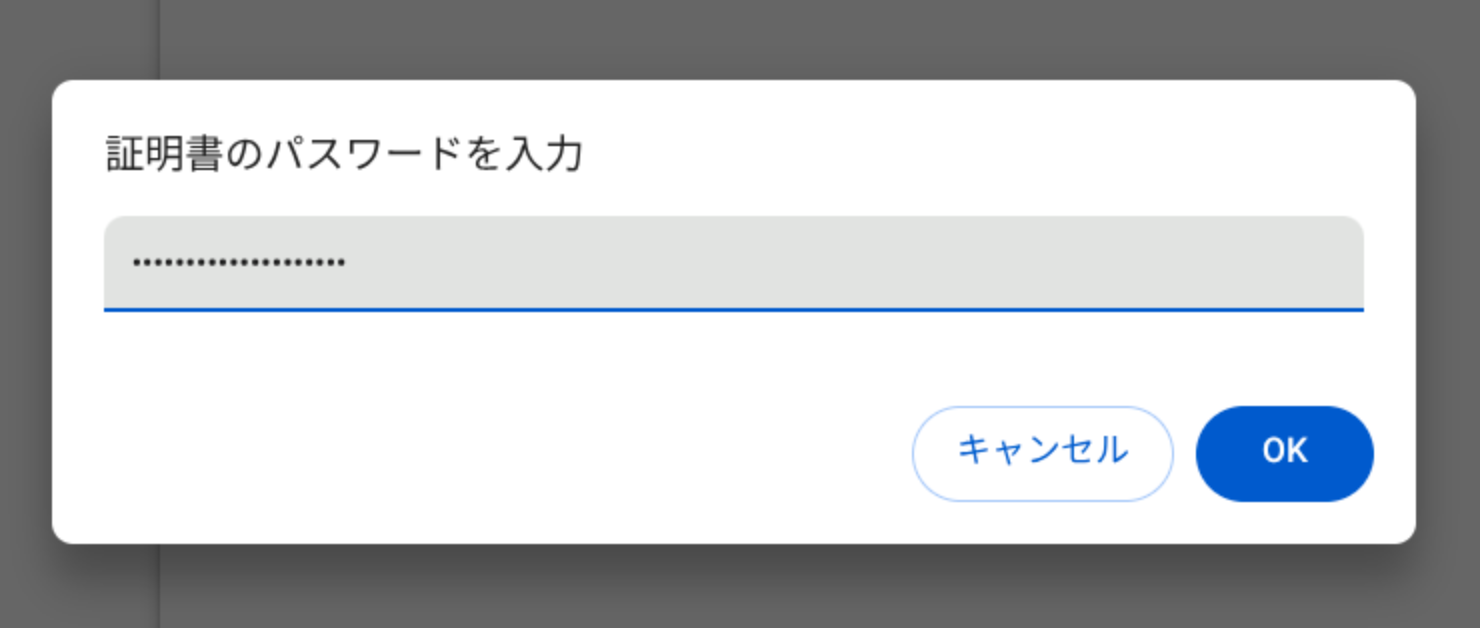Click the outlined キャンセル pill button
The width and height of the screenshot is (1480, 628).
click(x=1042, y=453)
